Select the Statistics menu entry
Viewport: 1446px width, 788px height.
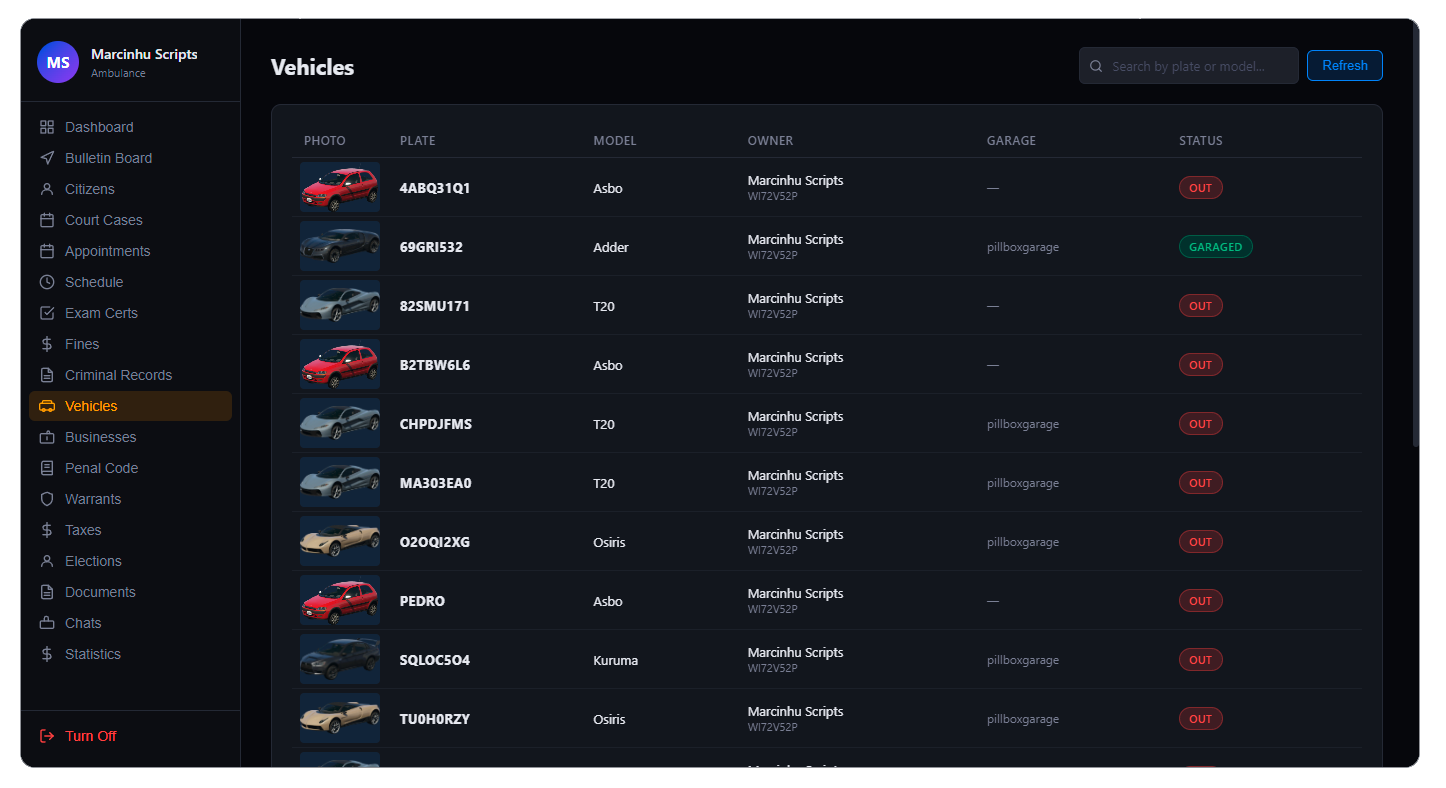tap(92, 654)
